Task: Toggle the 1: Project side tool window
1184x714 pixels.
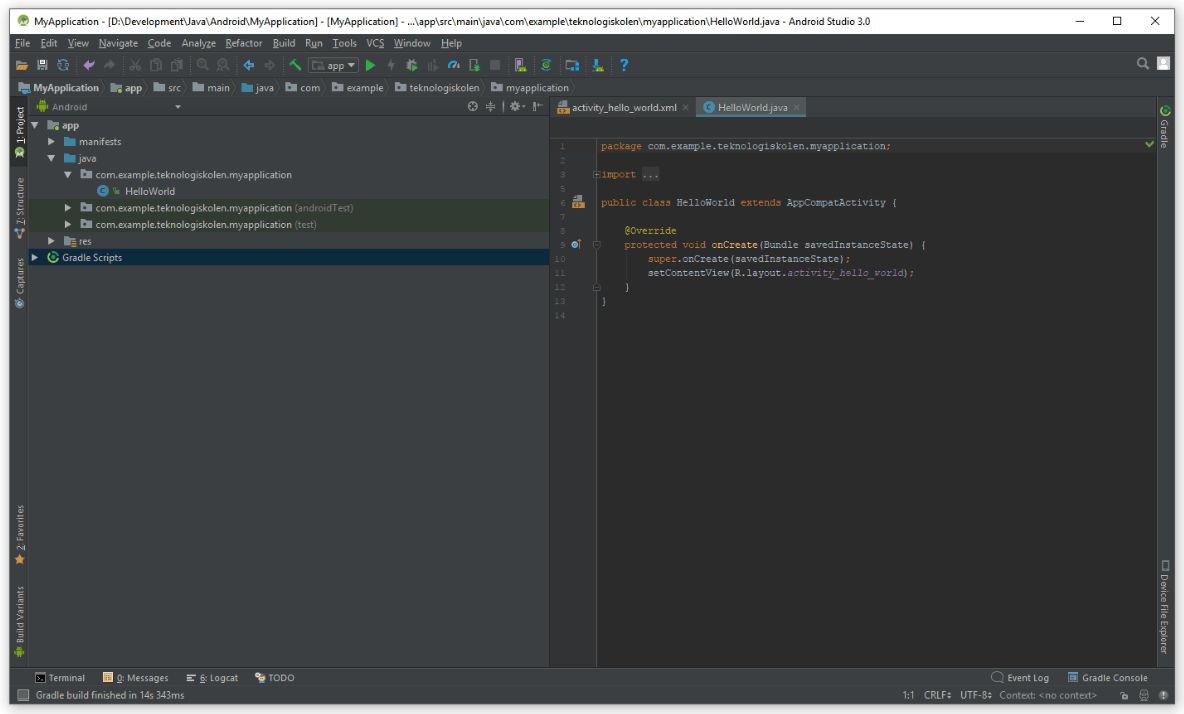Action: (x=20, y=133)
